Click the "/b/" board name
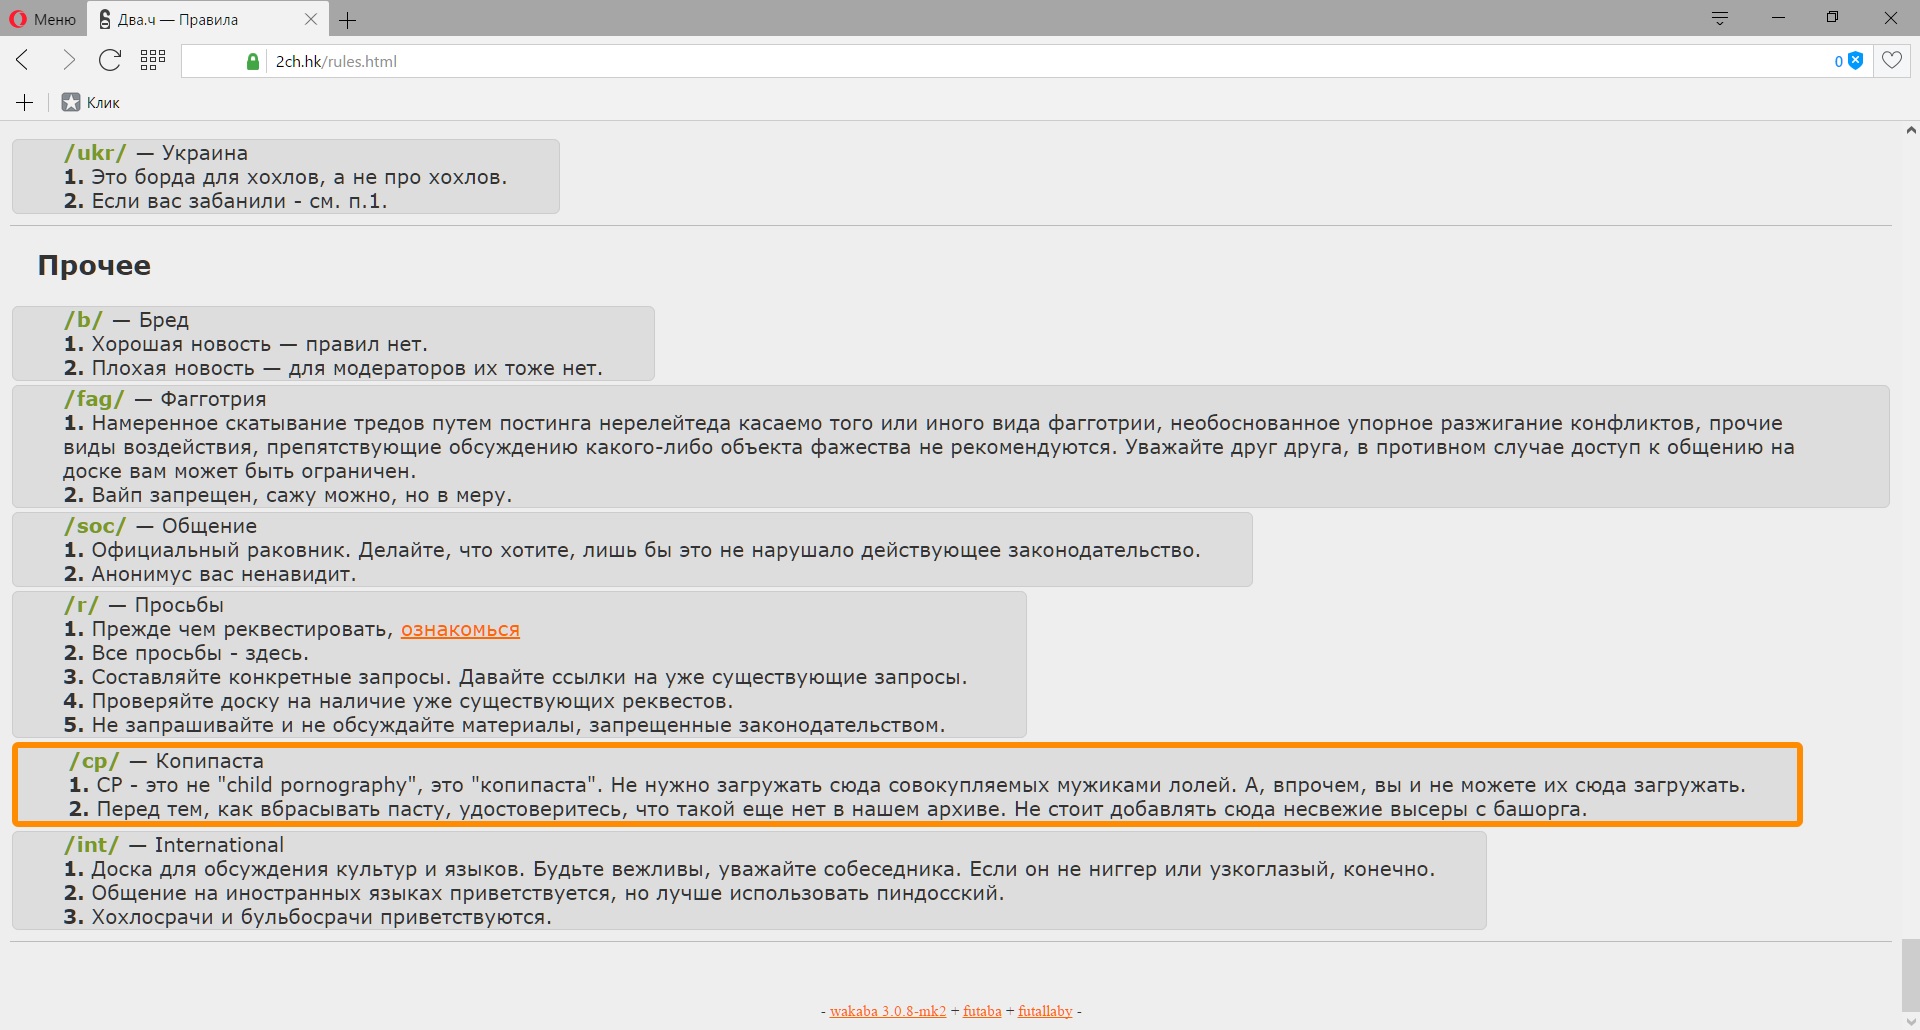This screenshot has height=1030, width=1920. [x=83, y=320]
